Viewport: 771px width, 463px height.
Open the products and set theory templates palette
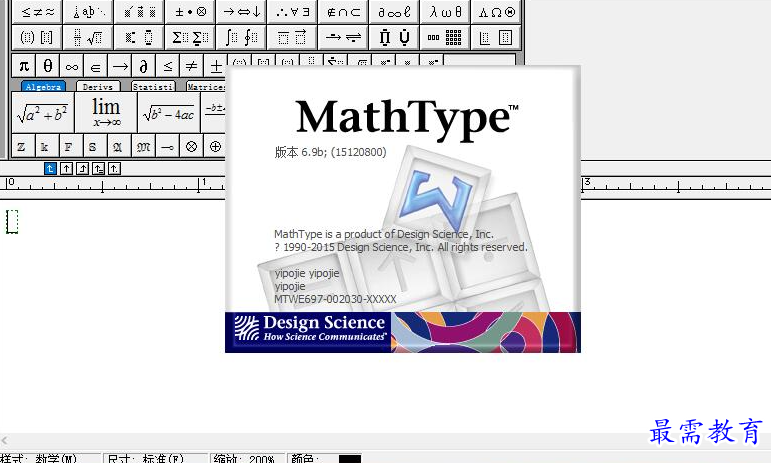[x=395, y=37]
